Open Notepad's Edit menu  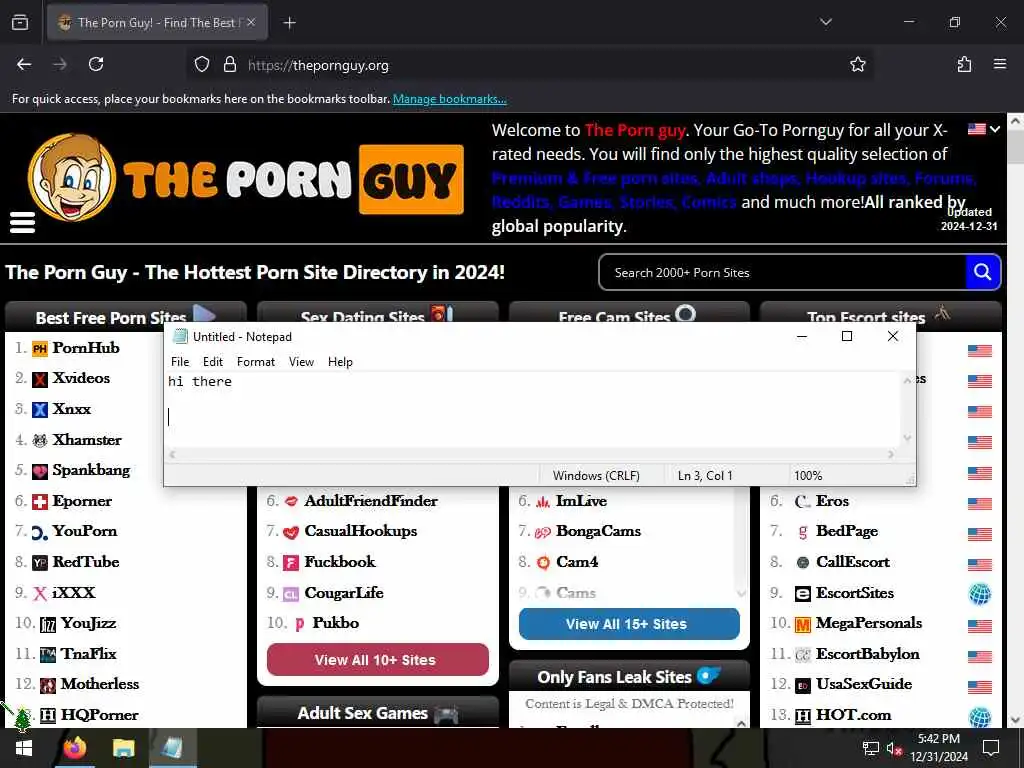(x=213, y=362)
